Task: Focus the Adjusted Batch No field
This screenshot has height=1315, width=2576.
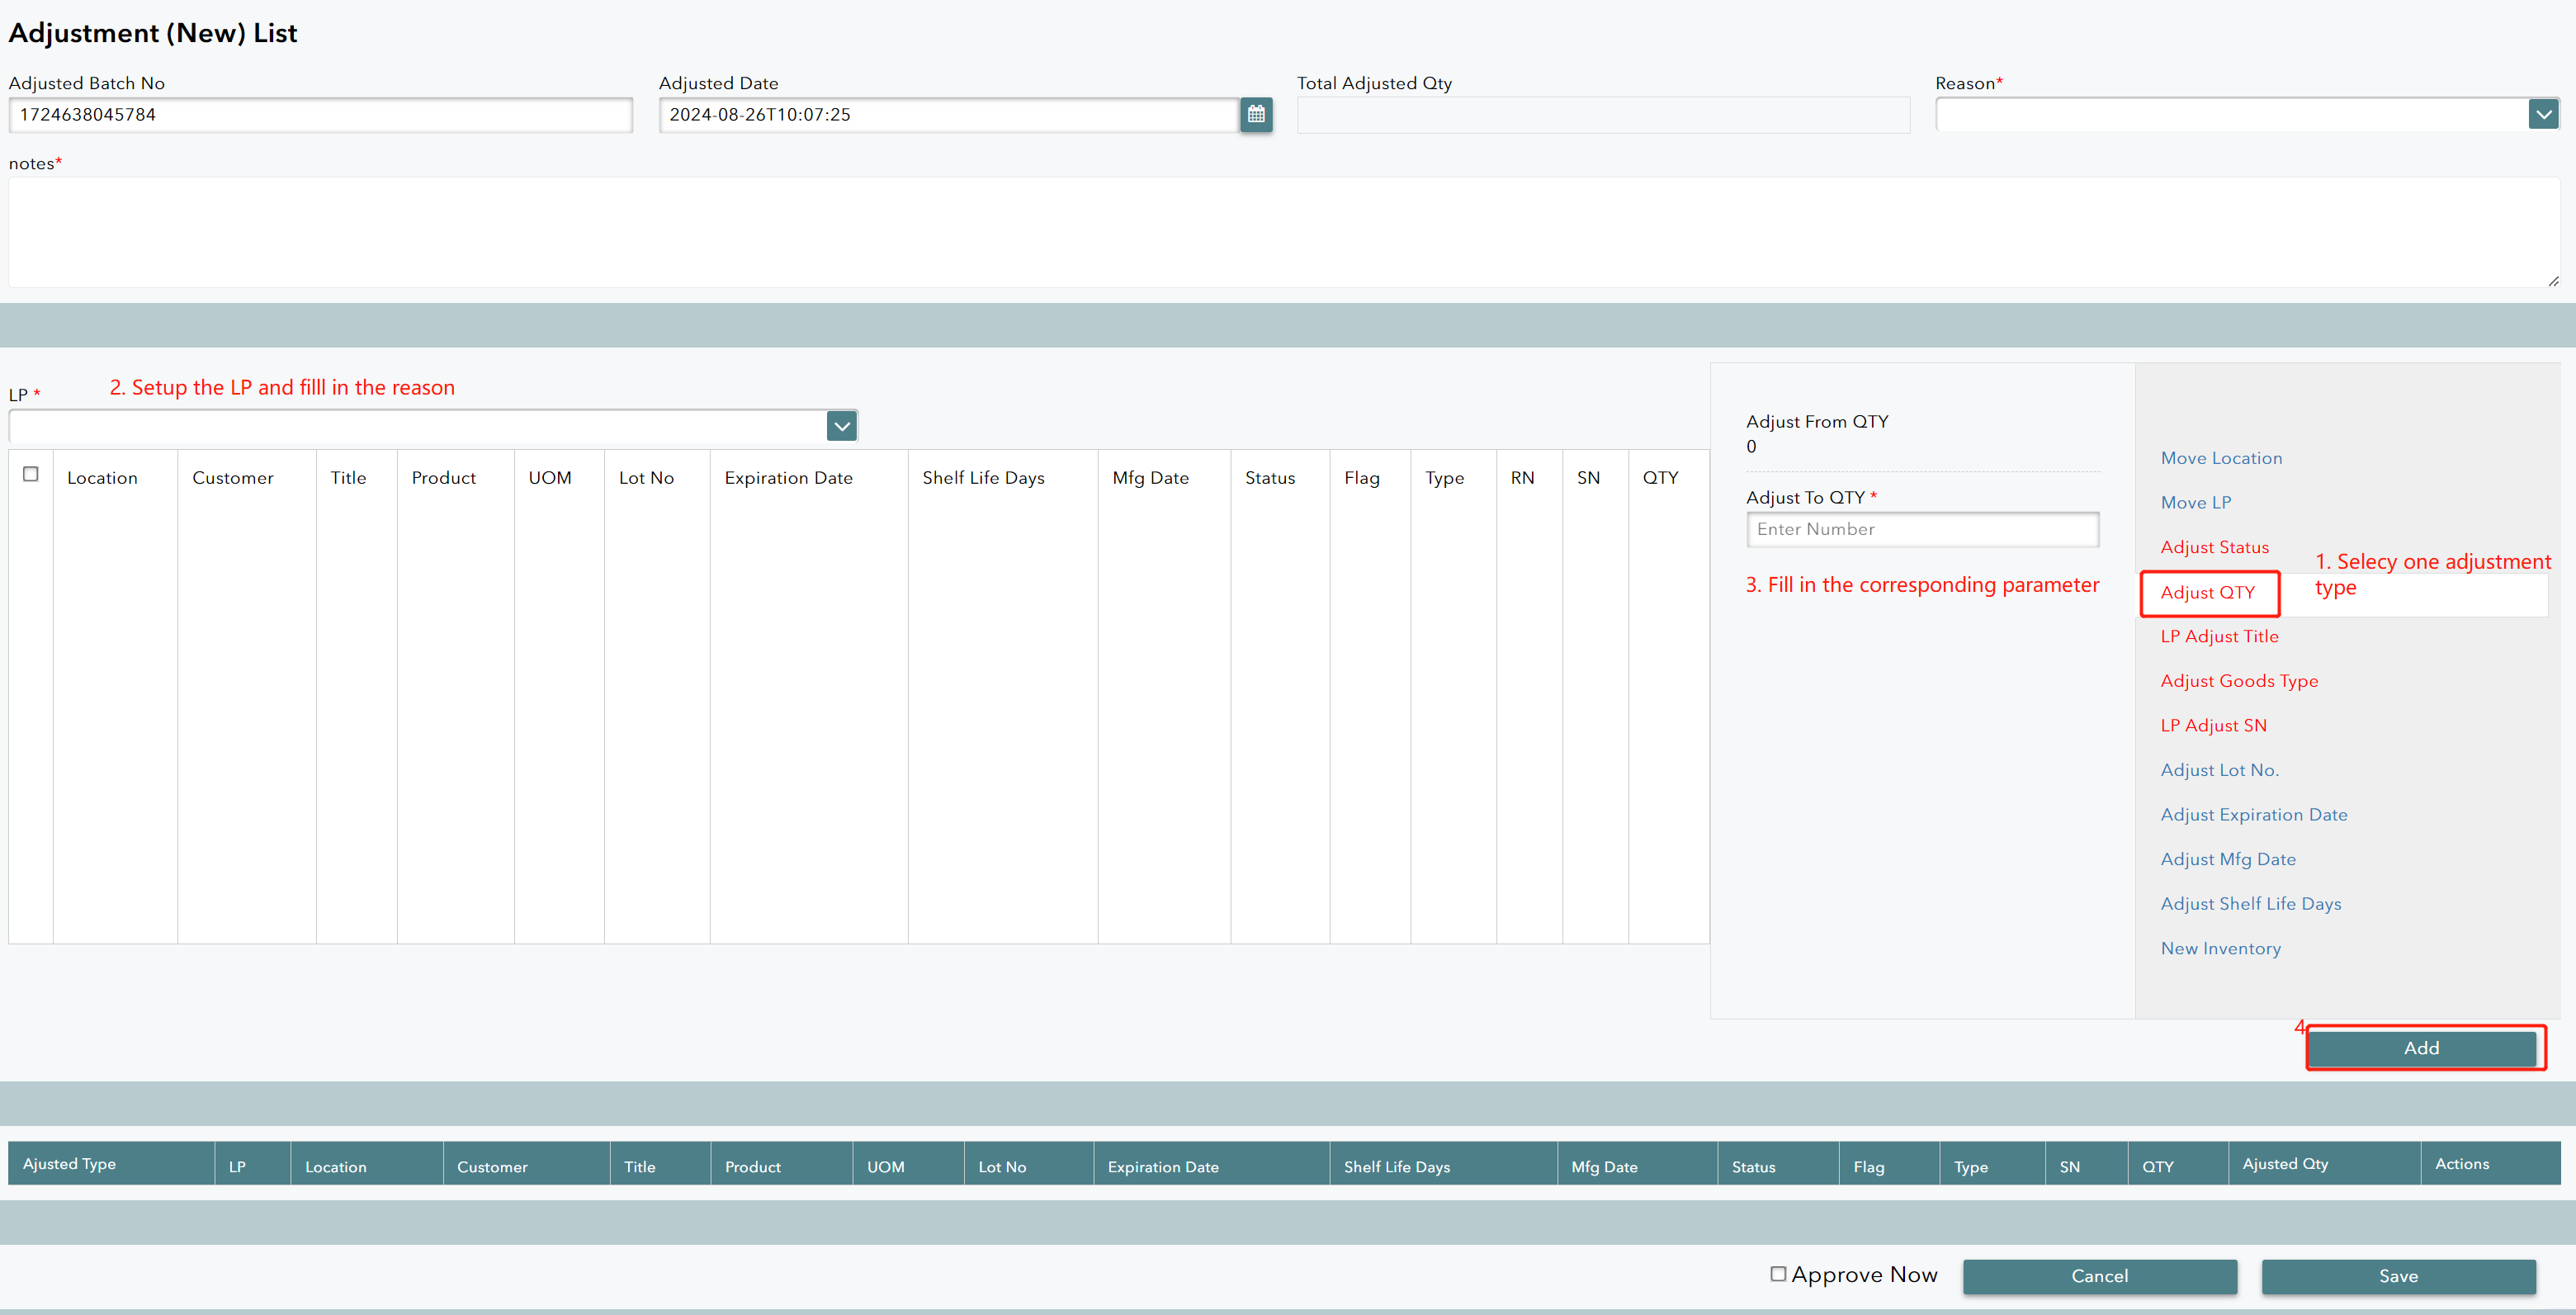Action: [320, 115]
